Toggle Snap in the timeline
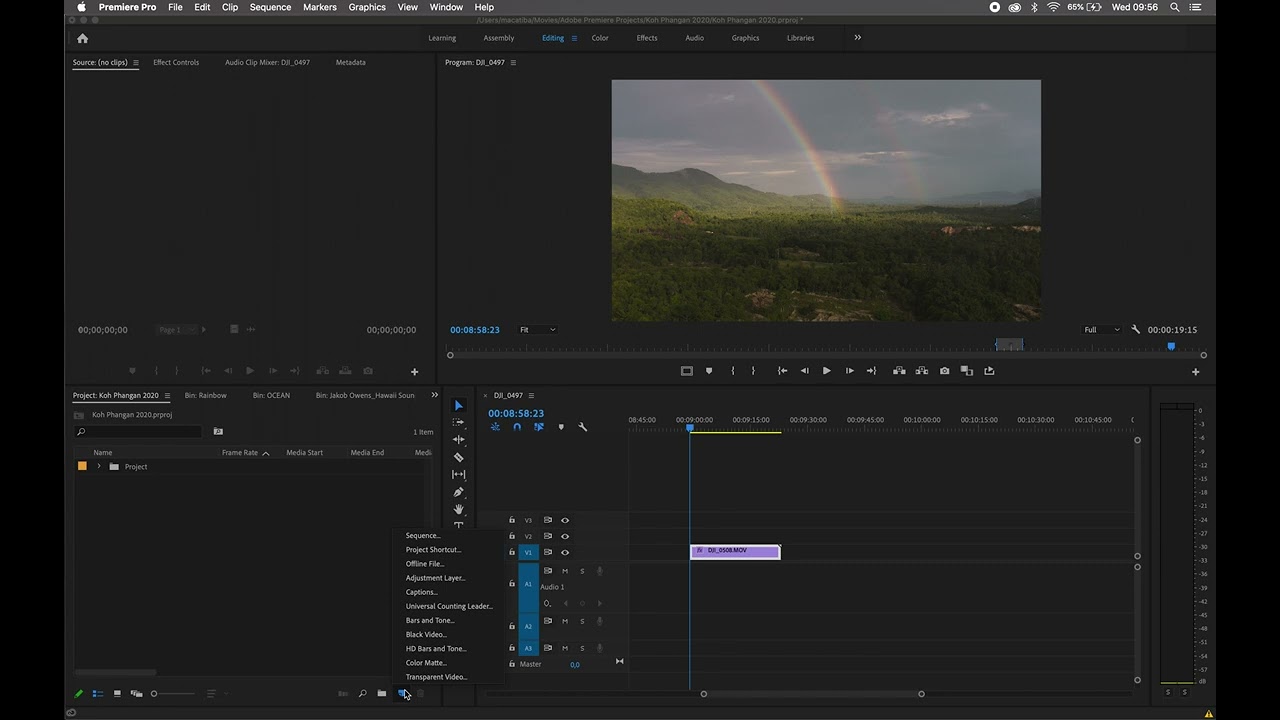 [517, 427]
